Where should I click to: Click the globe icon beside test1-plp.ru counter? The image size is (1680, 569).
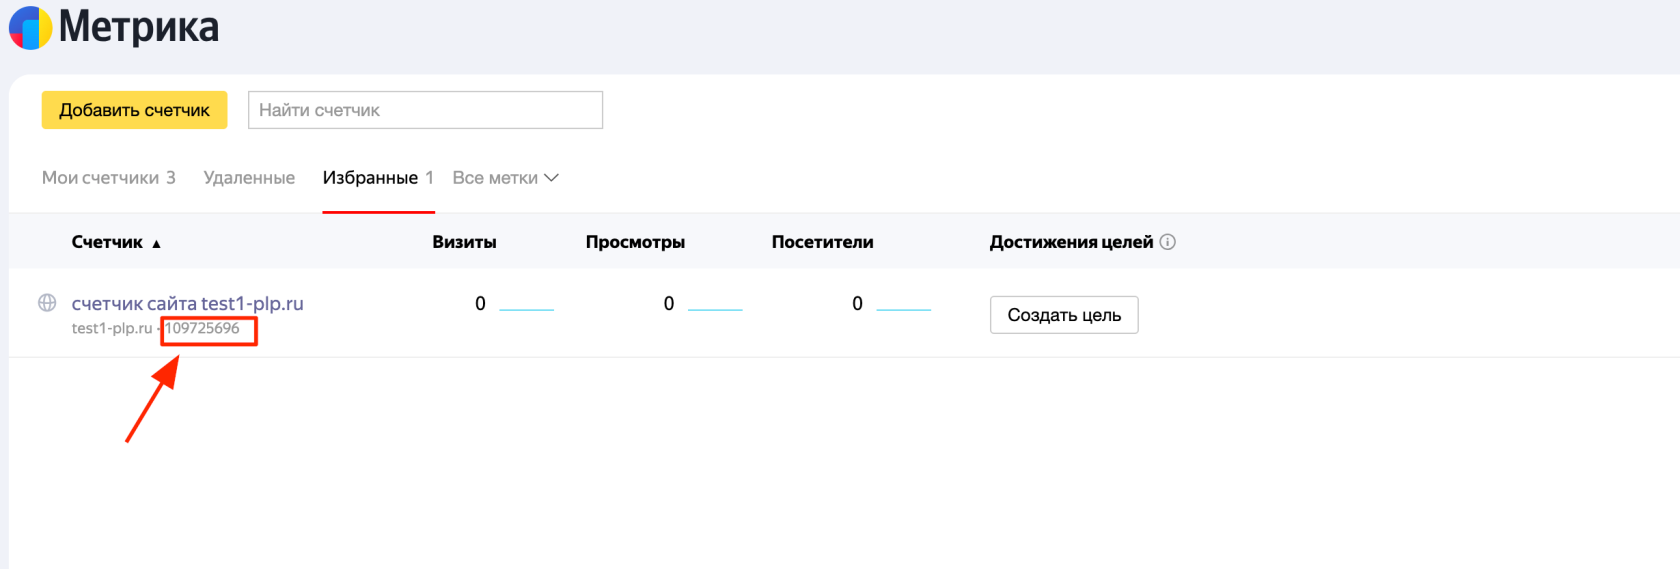(47, 303)
